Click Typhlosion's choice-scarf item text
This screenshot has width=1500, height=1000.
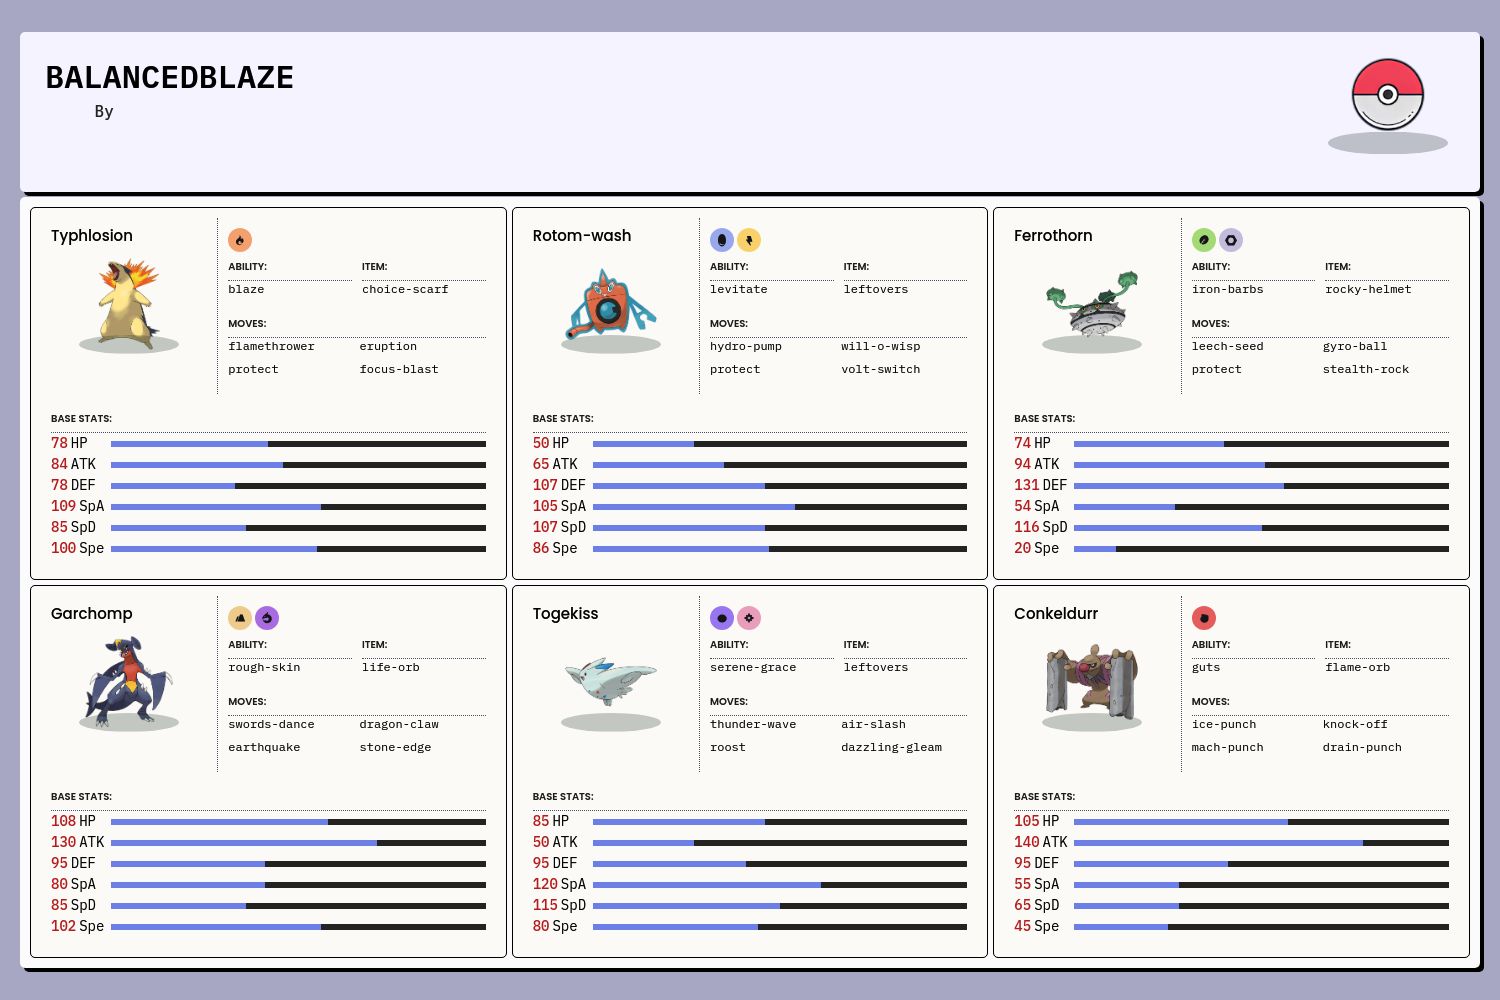click(405, 290)
